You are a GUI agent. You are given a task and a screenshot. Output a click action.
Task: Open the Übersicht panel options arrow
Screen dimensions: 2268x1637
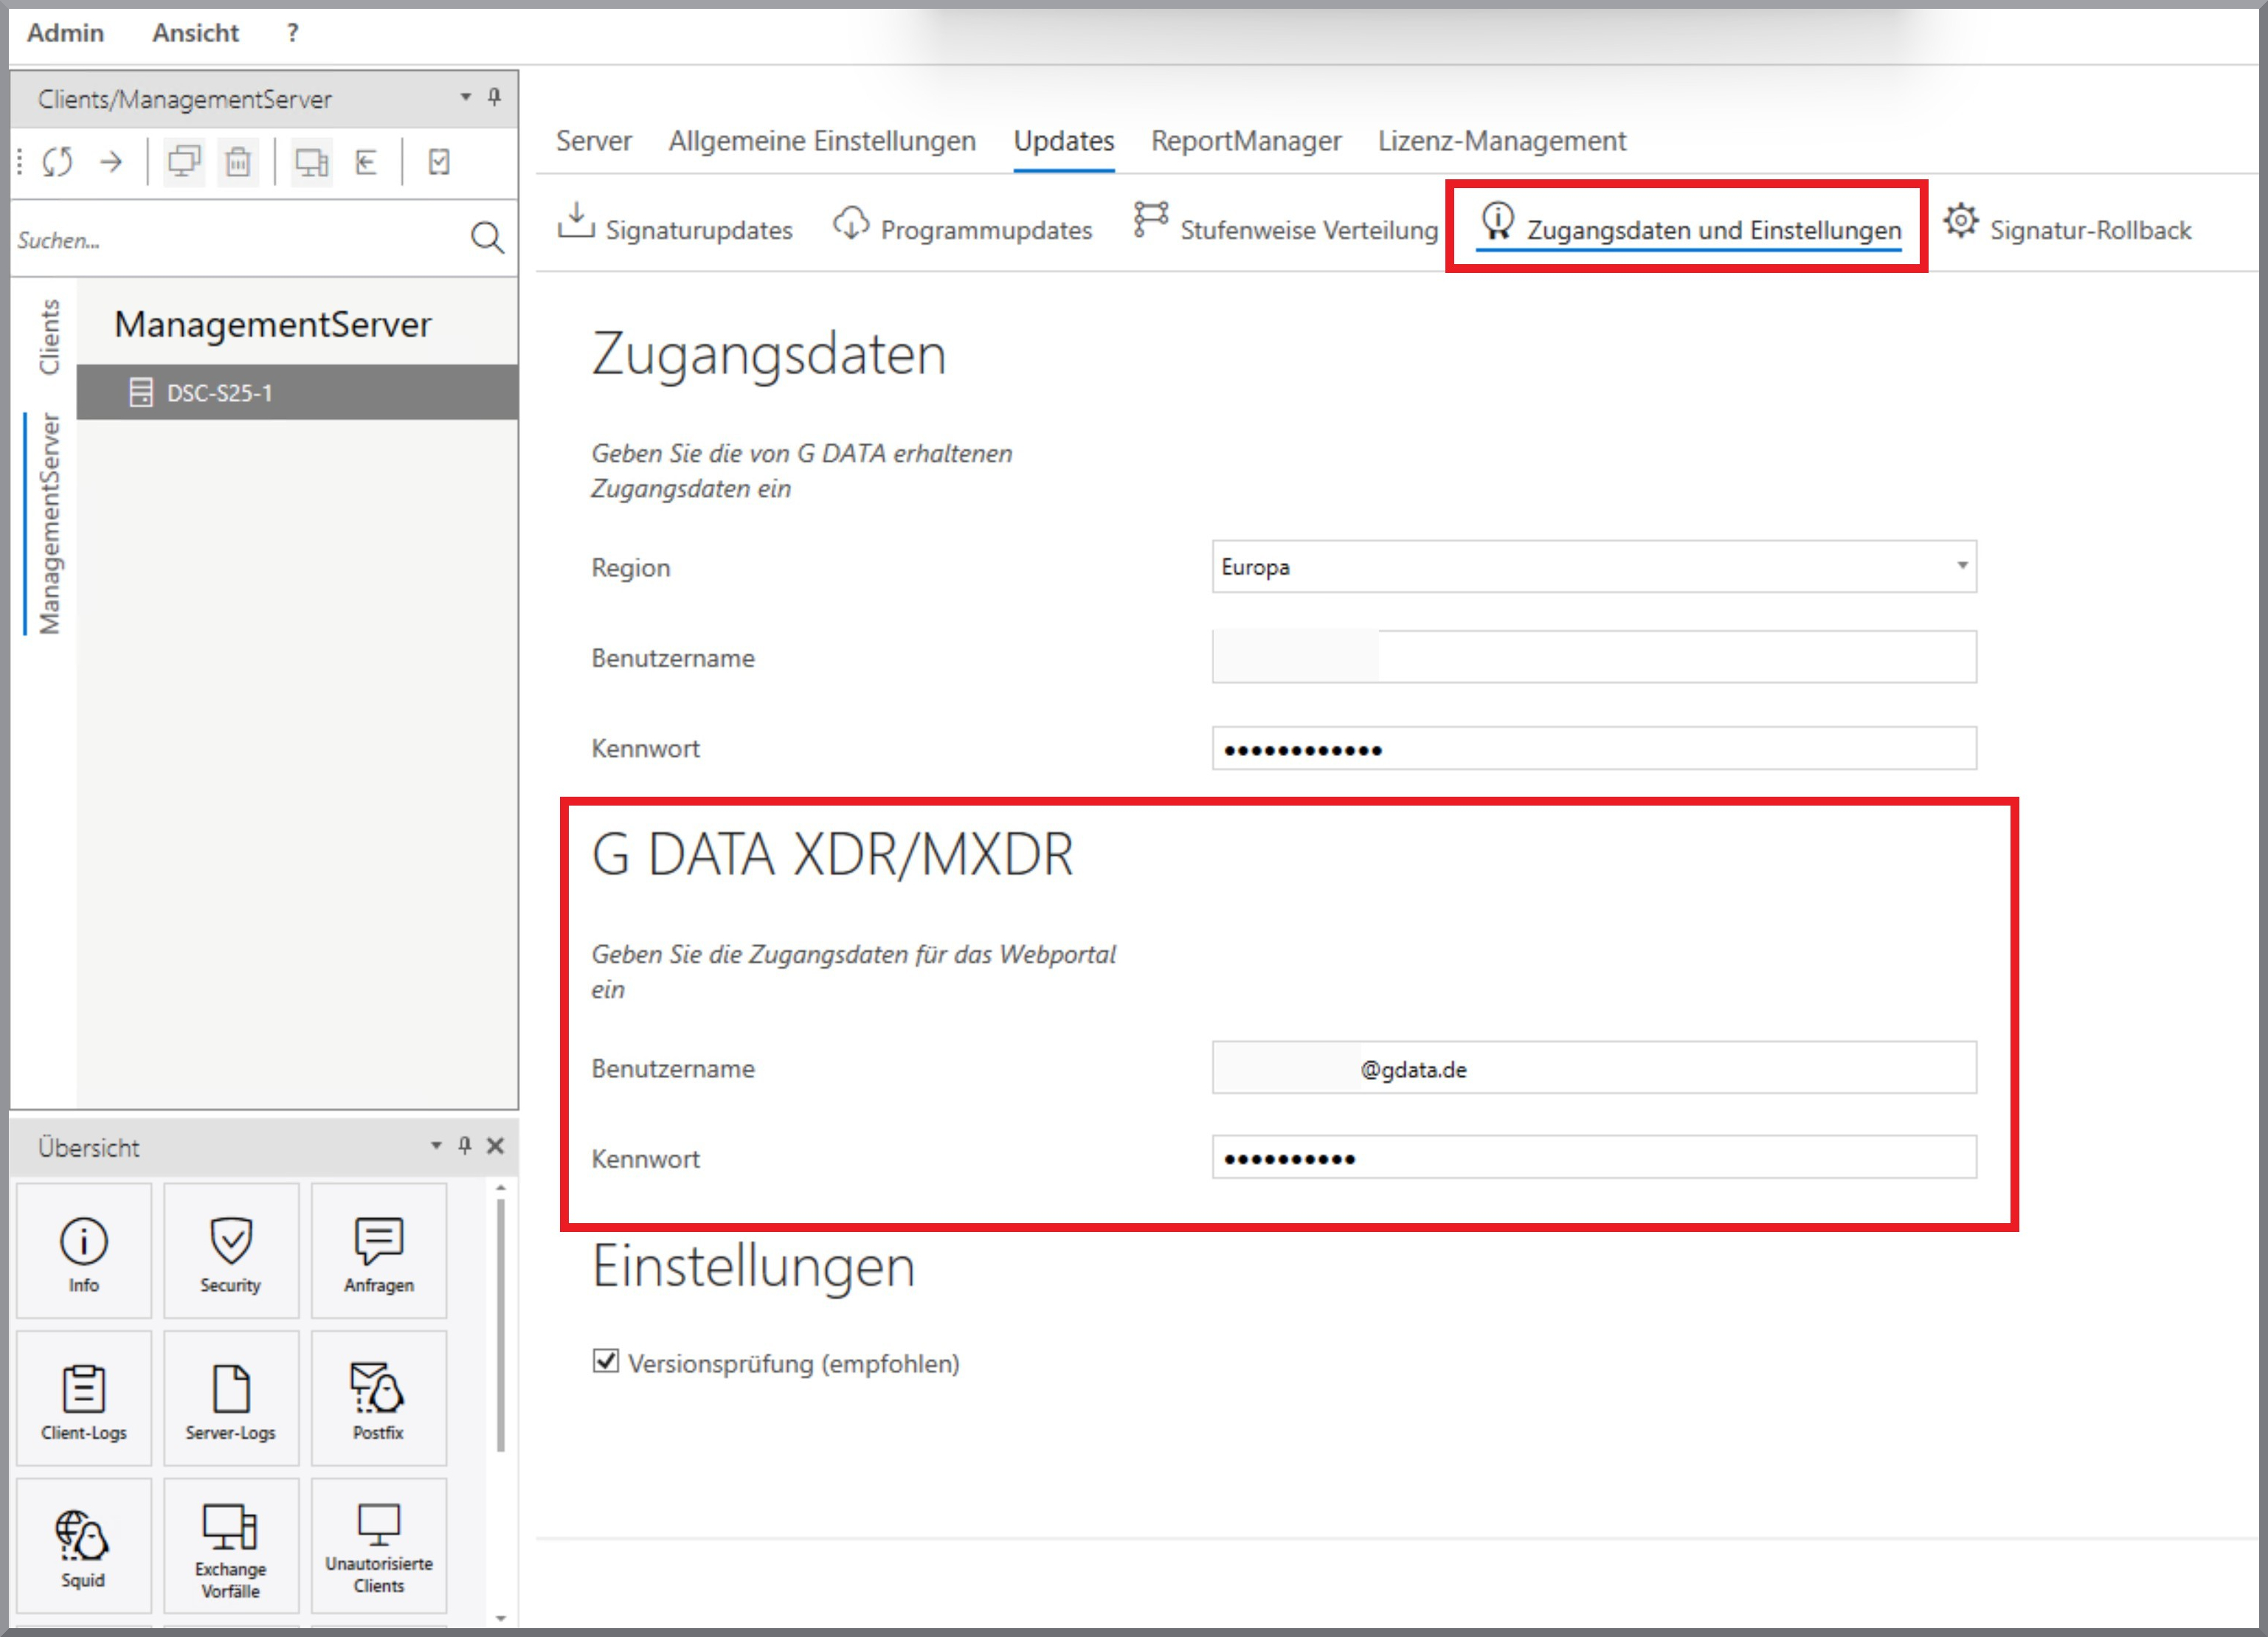coord(436,1145)
